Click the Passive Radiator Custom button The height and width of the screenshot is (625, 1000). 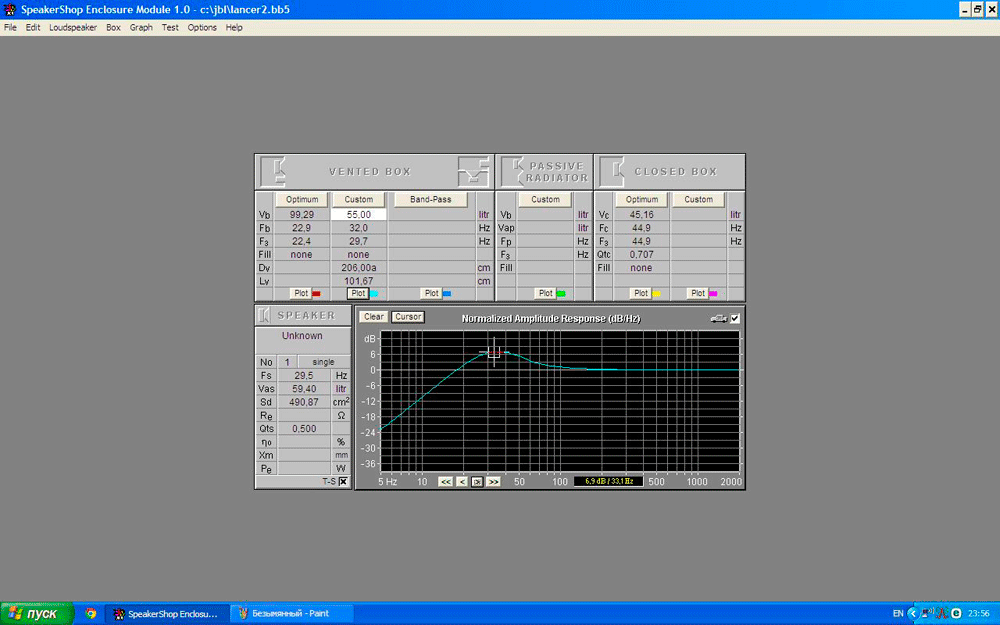coord(545,200)
